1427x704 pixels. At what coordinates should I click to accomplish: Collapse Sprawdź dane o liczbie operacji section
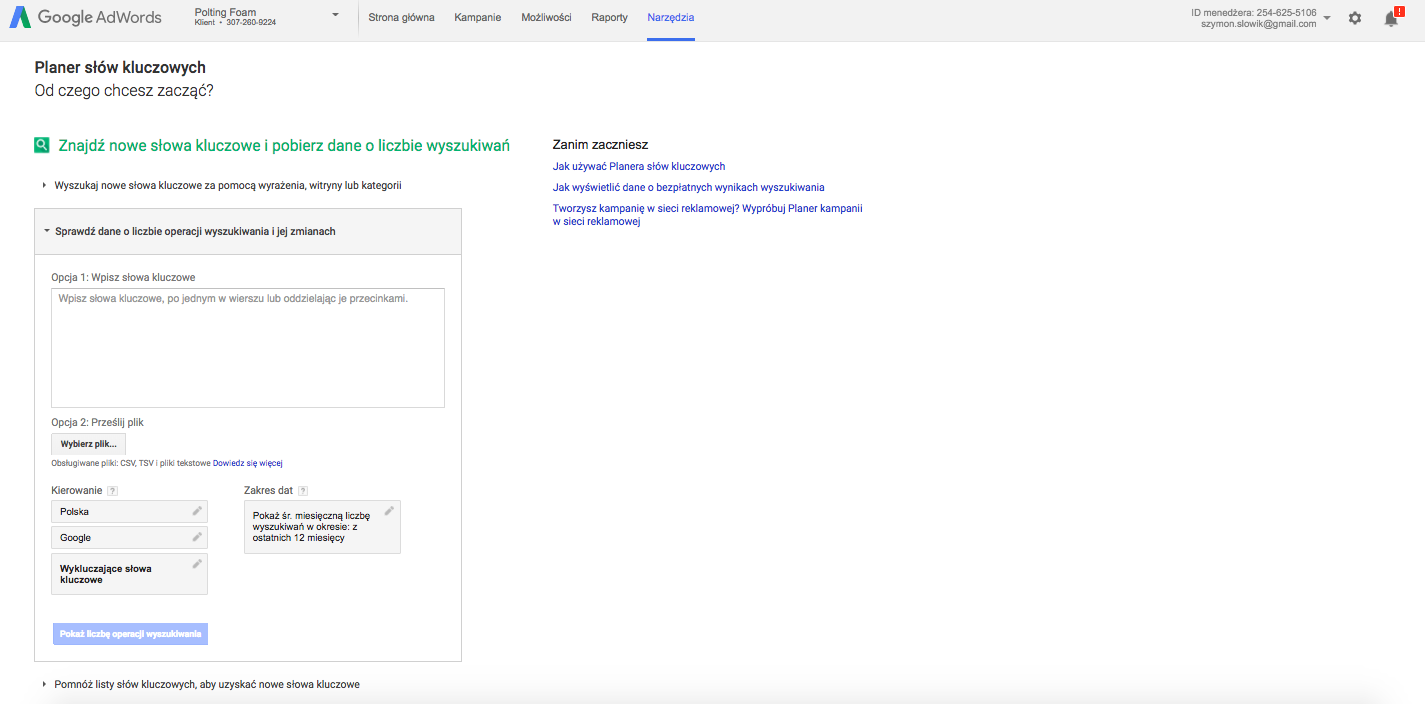pos(248,231)
